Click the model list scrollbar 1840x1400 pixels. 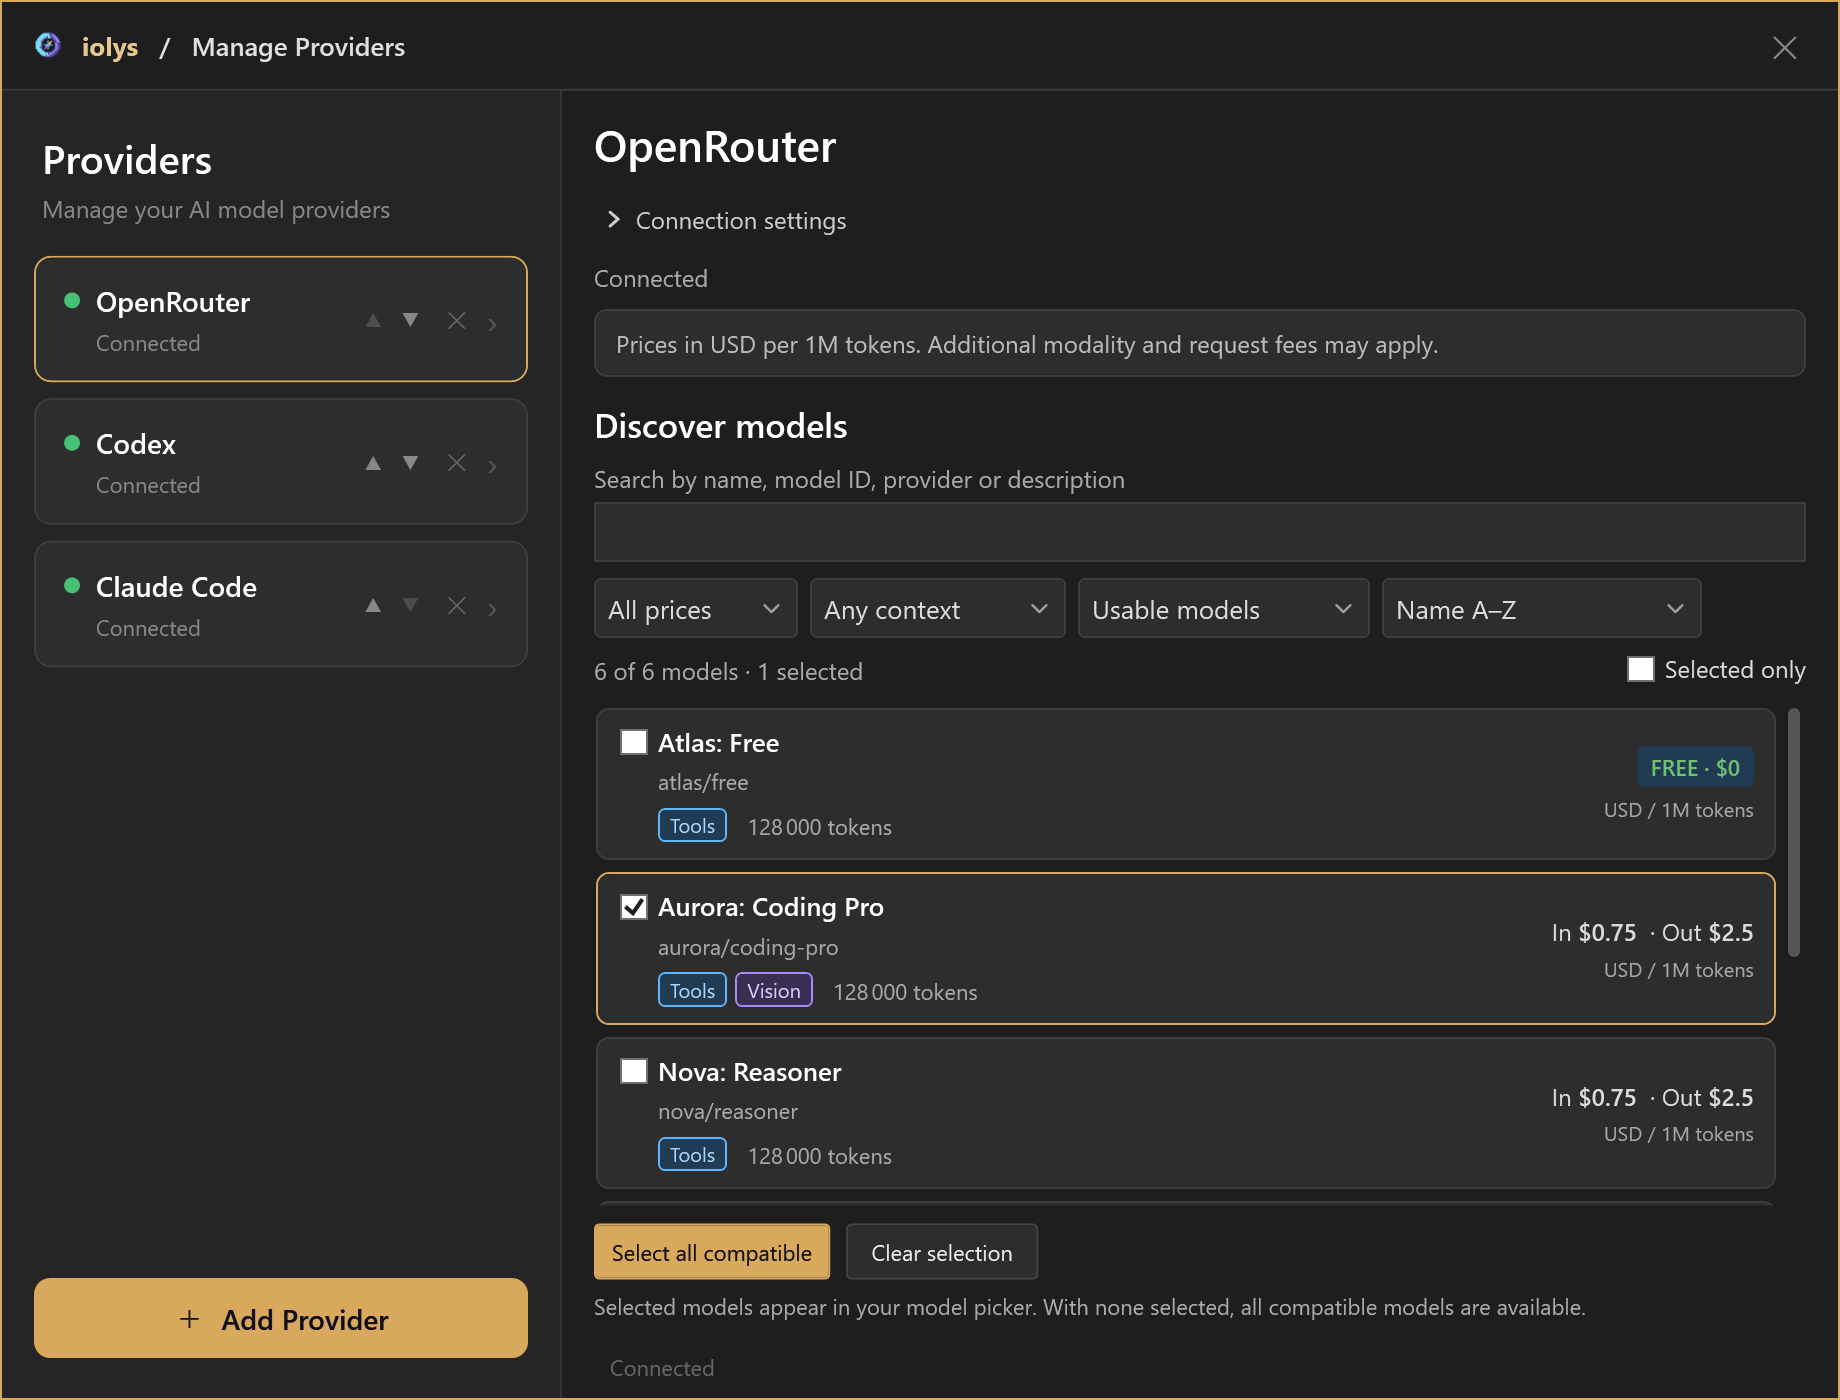coord(1794,832)
